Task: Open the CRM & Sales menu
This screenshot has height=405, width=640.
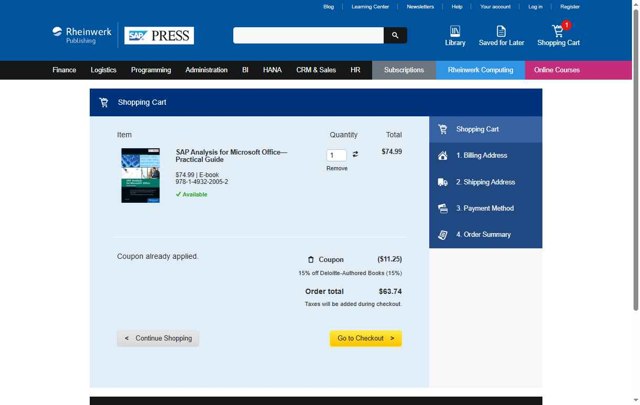Action: (316, 70)
